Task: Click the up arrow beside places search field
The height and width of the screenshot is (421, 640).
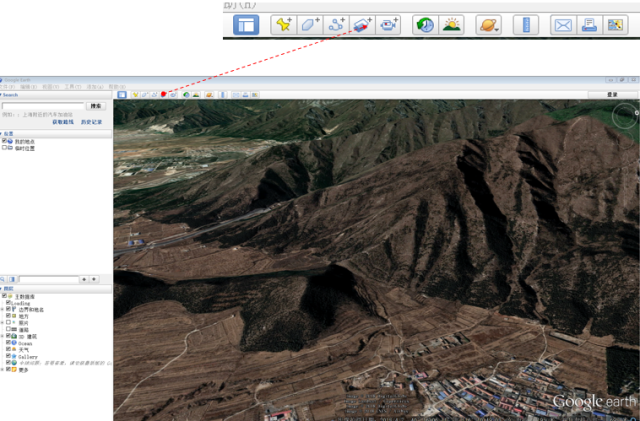Action: (x=84, y=279)
